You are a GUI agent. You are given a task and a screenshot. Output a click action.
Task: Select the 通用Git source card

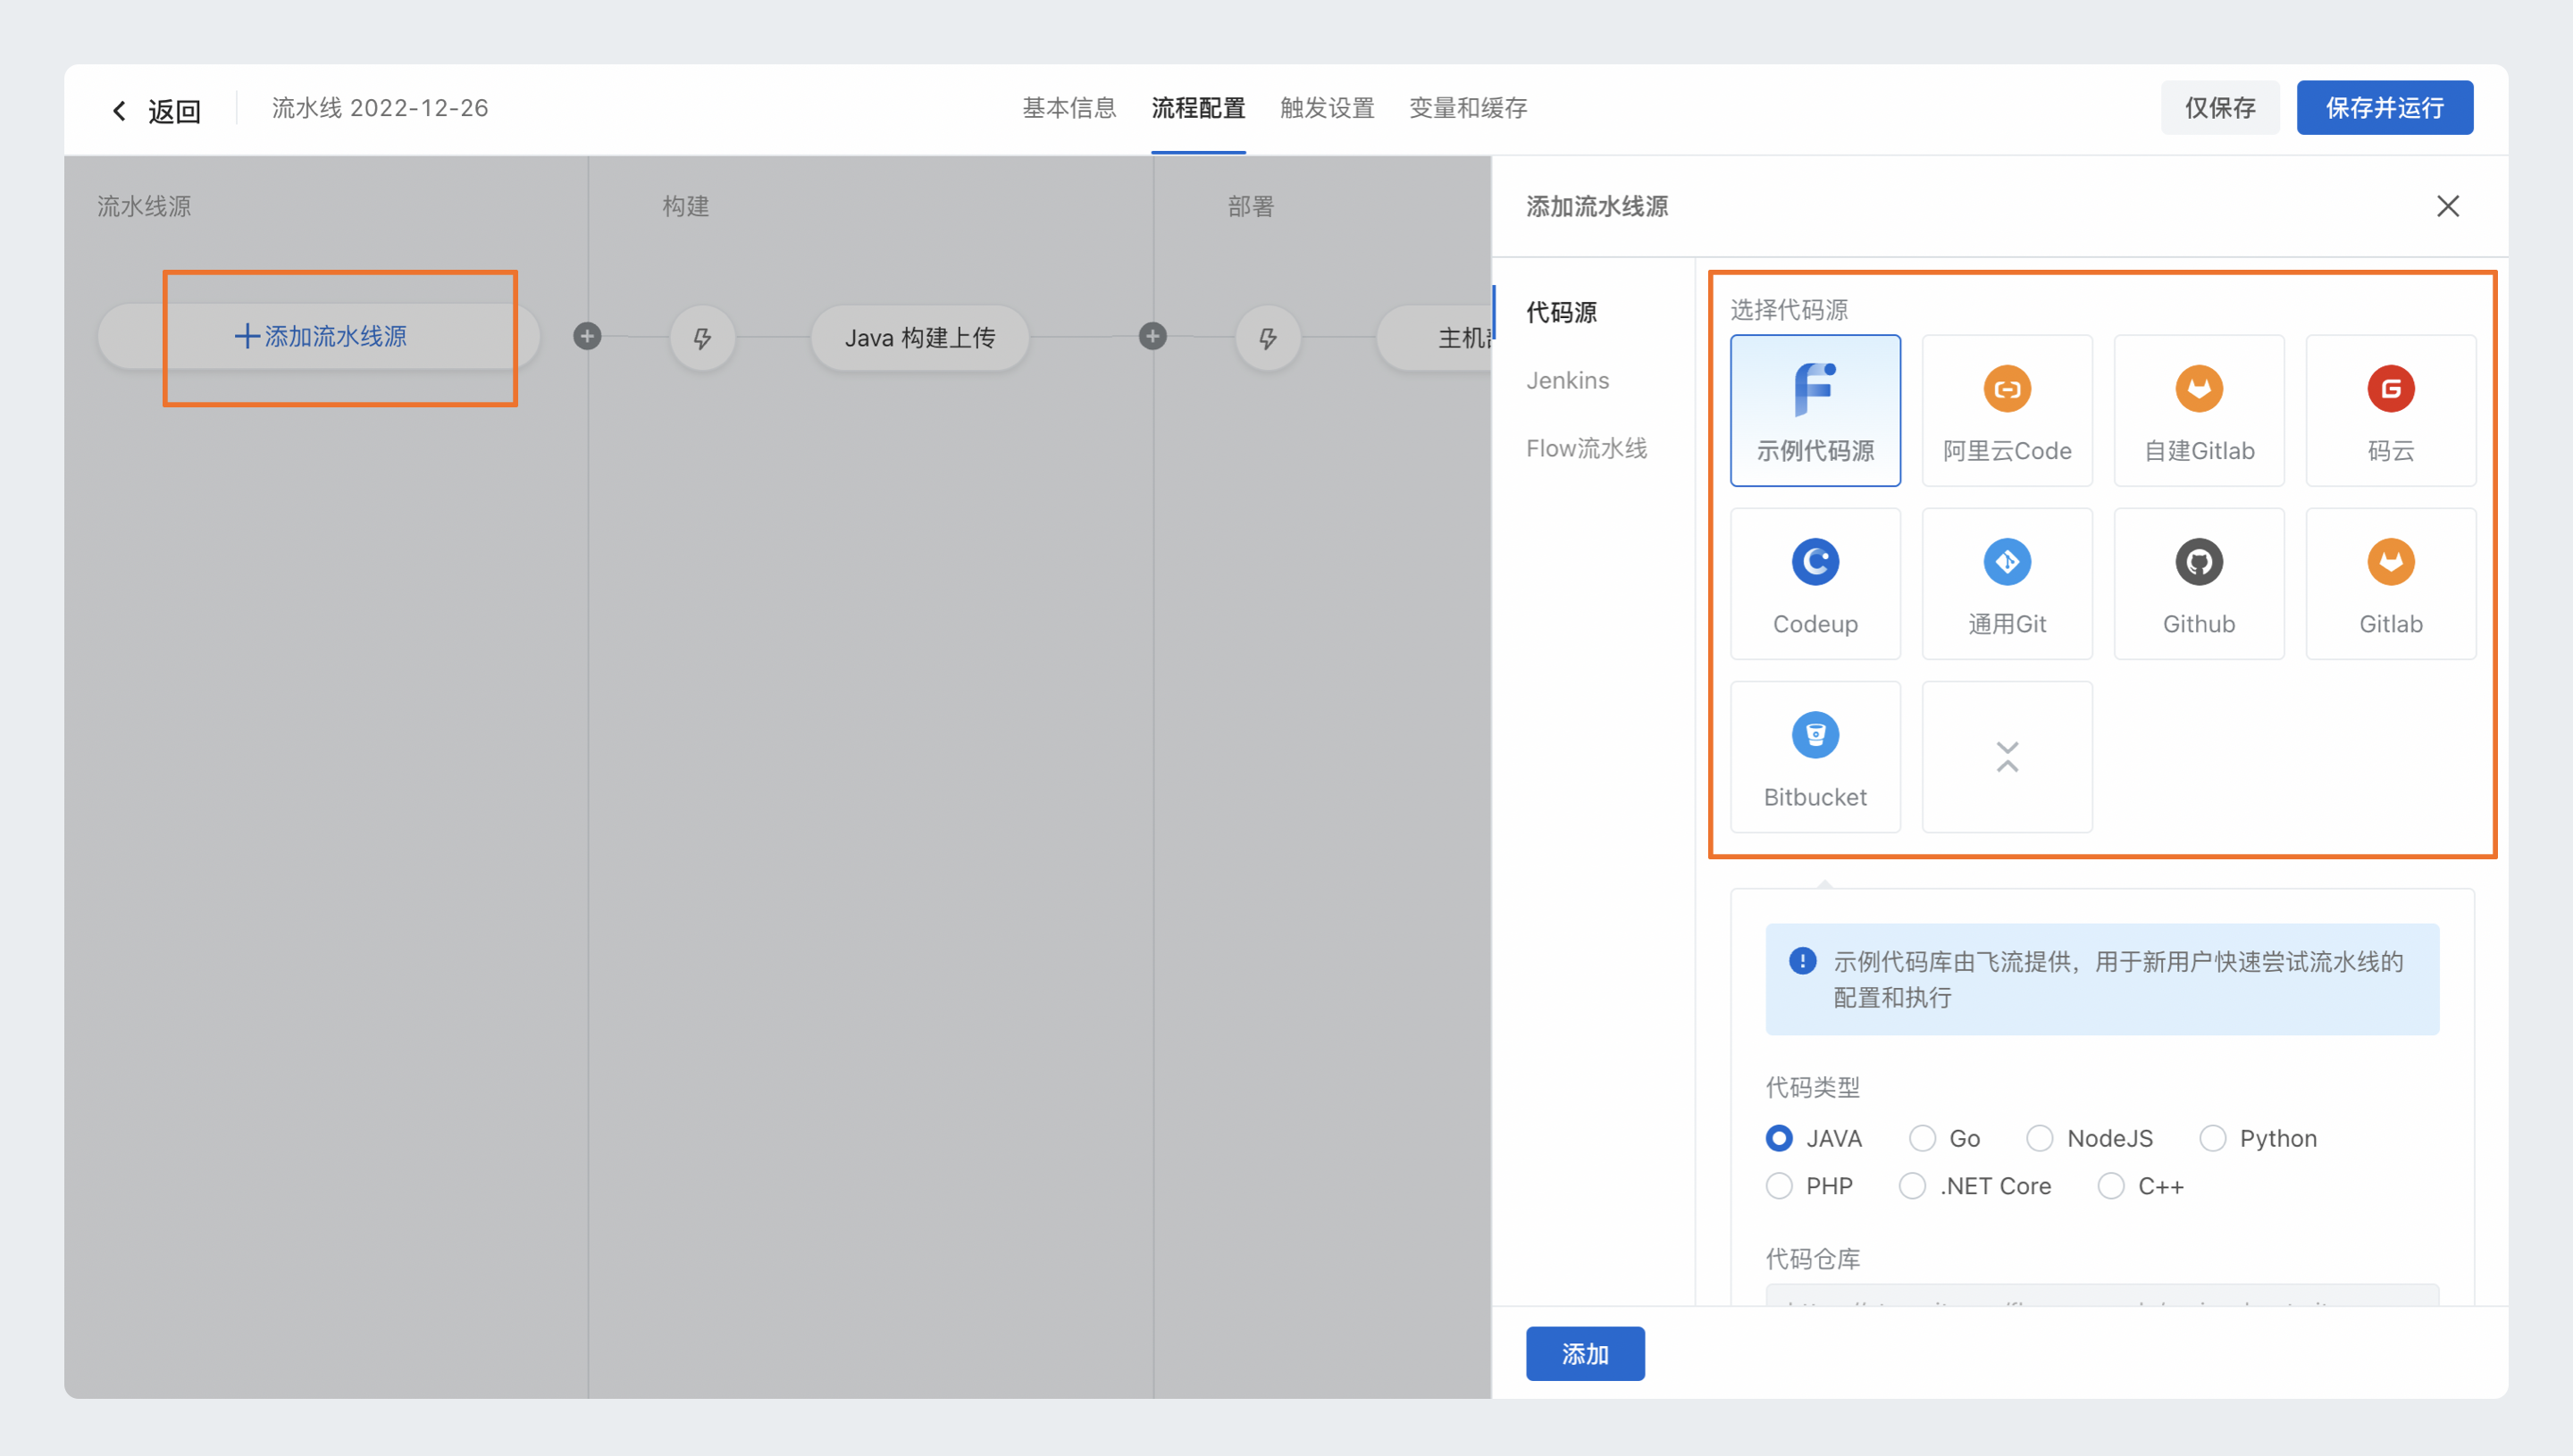(x=2007, y=584)
